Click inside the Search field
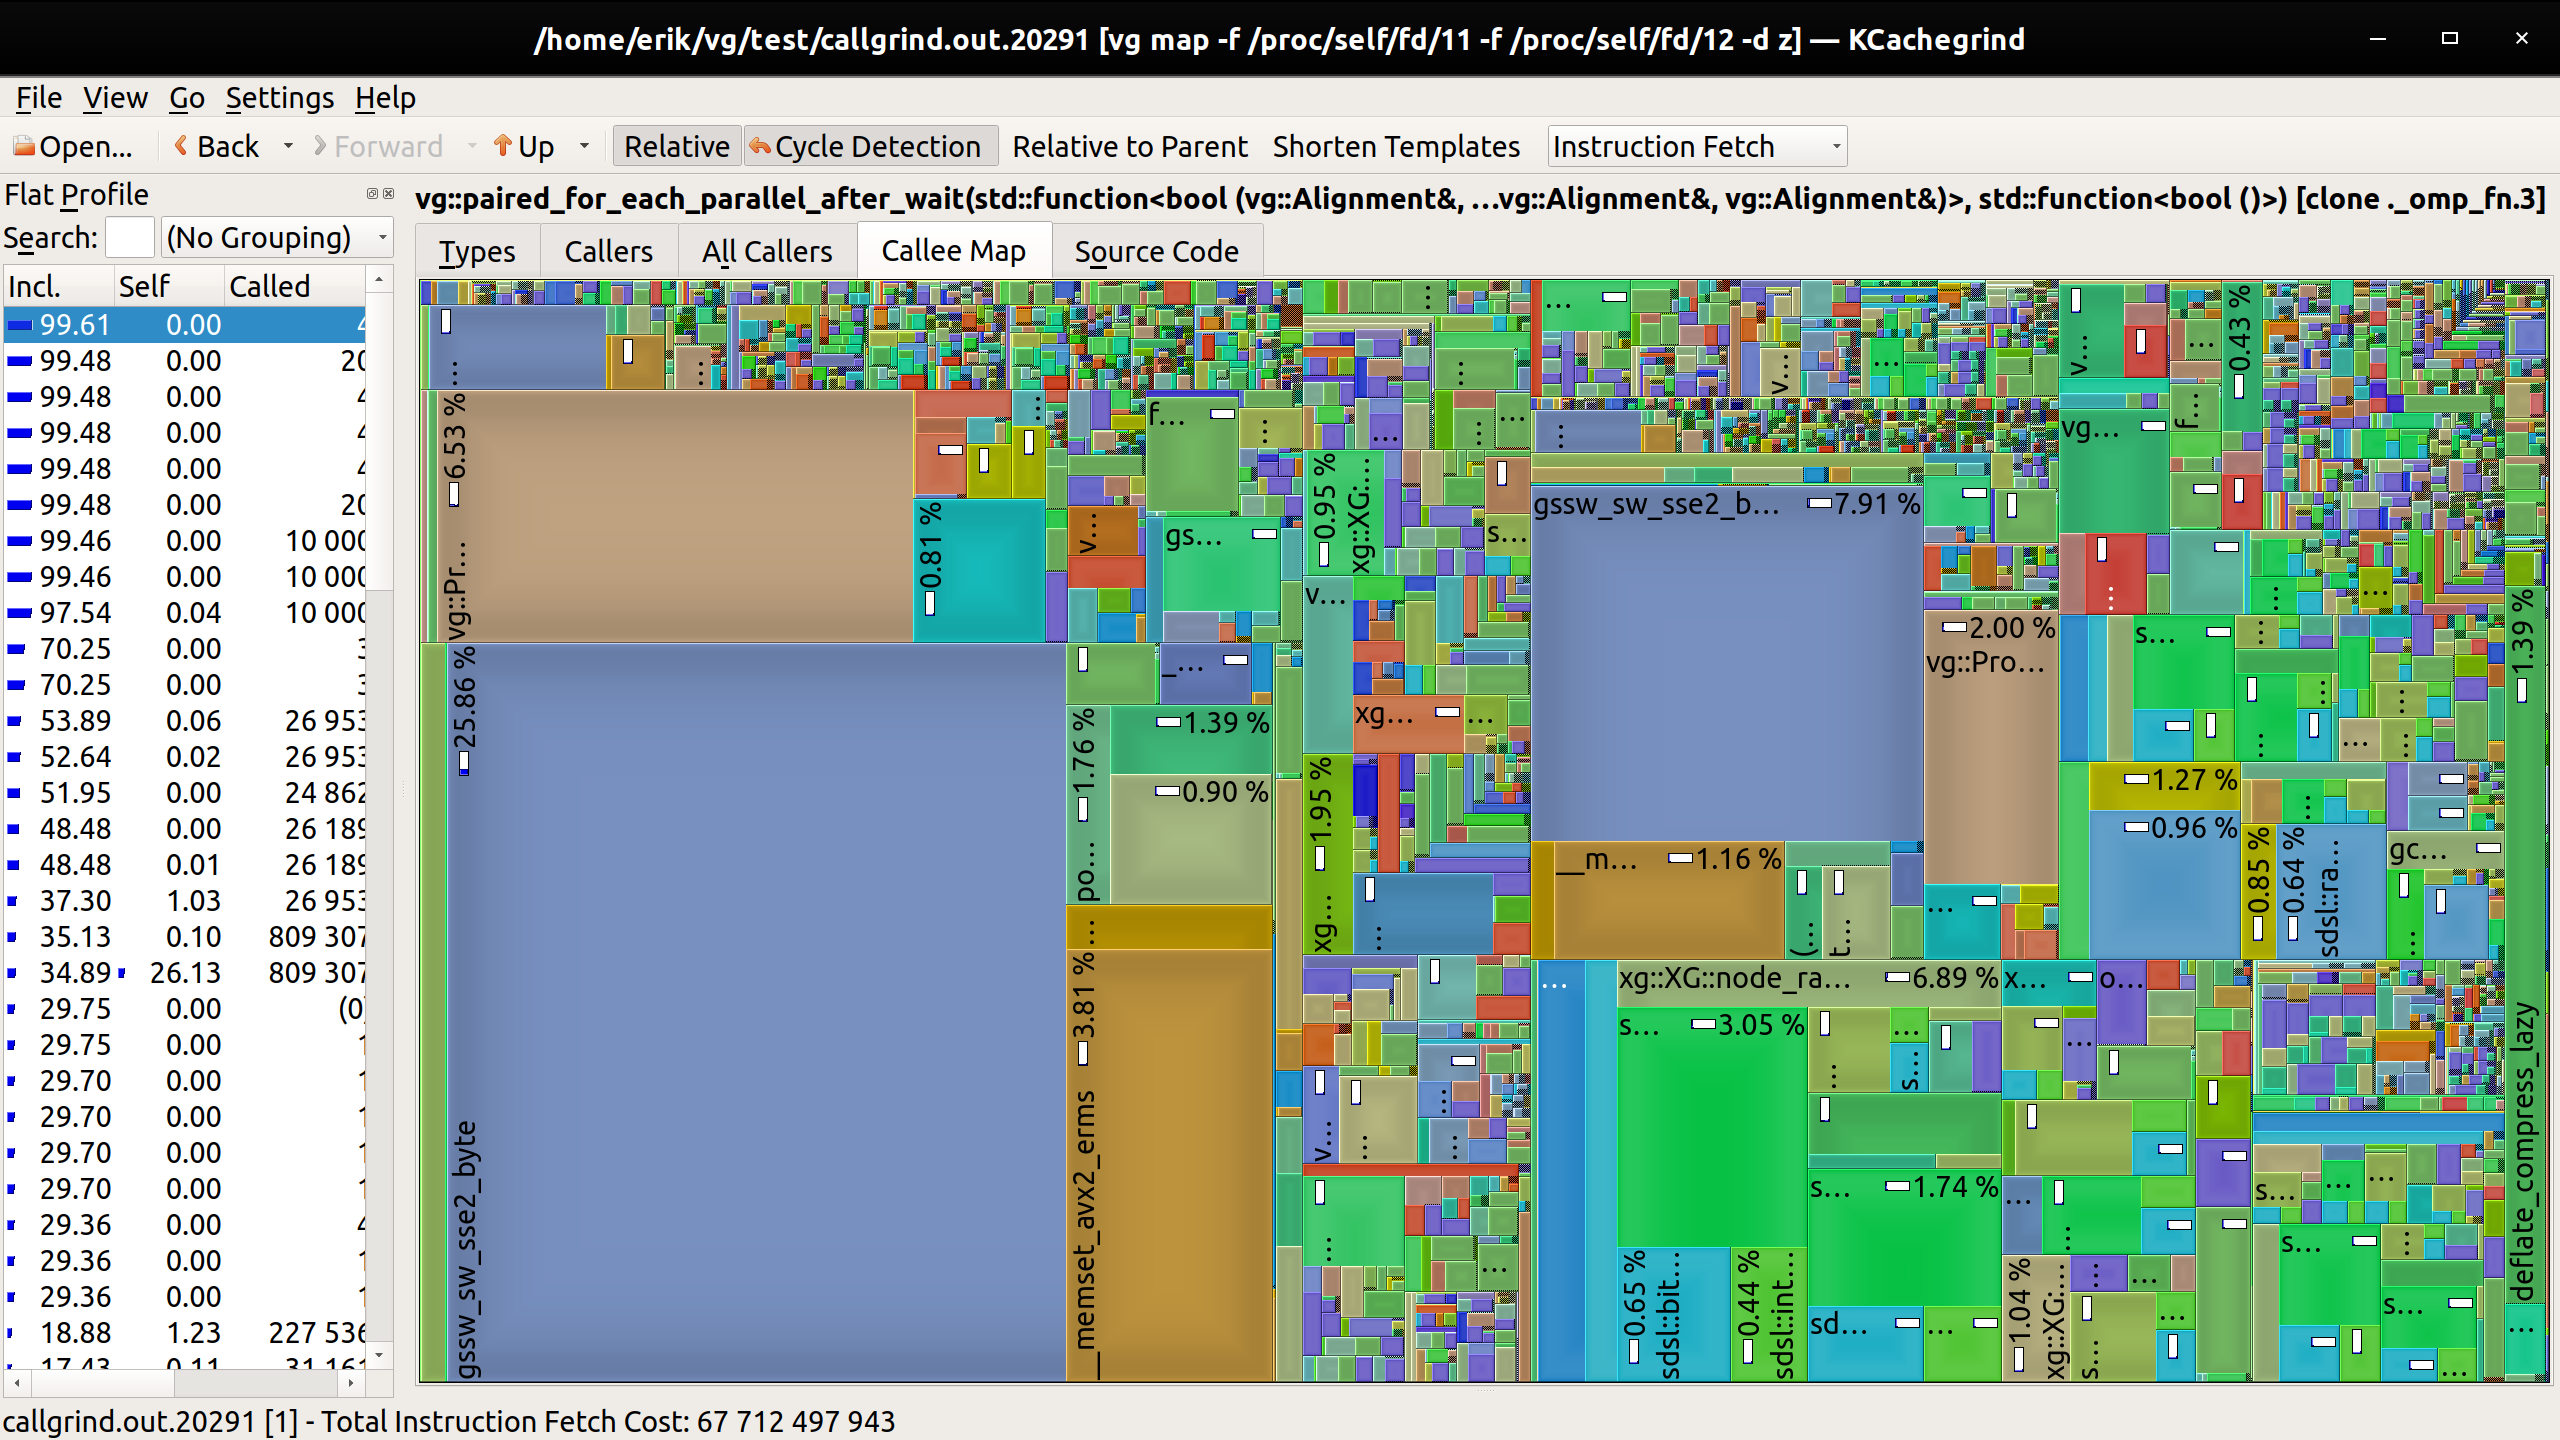Screen dimensions: 2560x1440 (130, 237)
